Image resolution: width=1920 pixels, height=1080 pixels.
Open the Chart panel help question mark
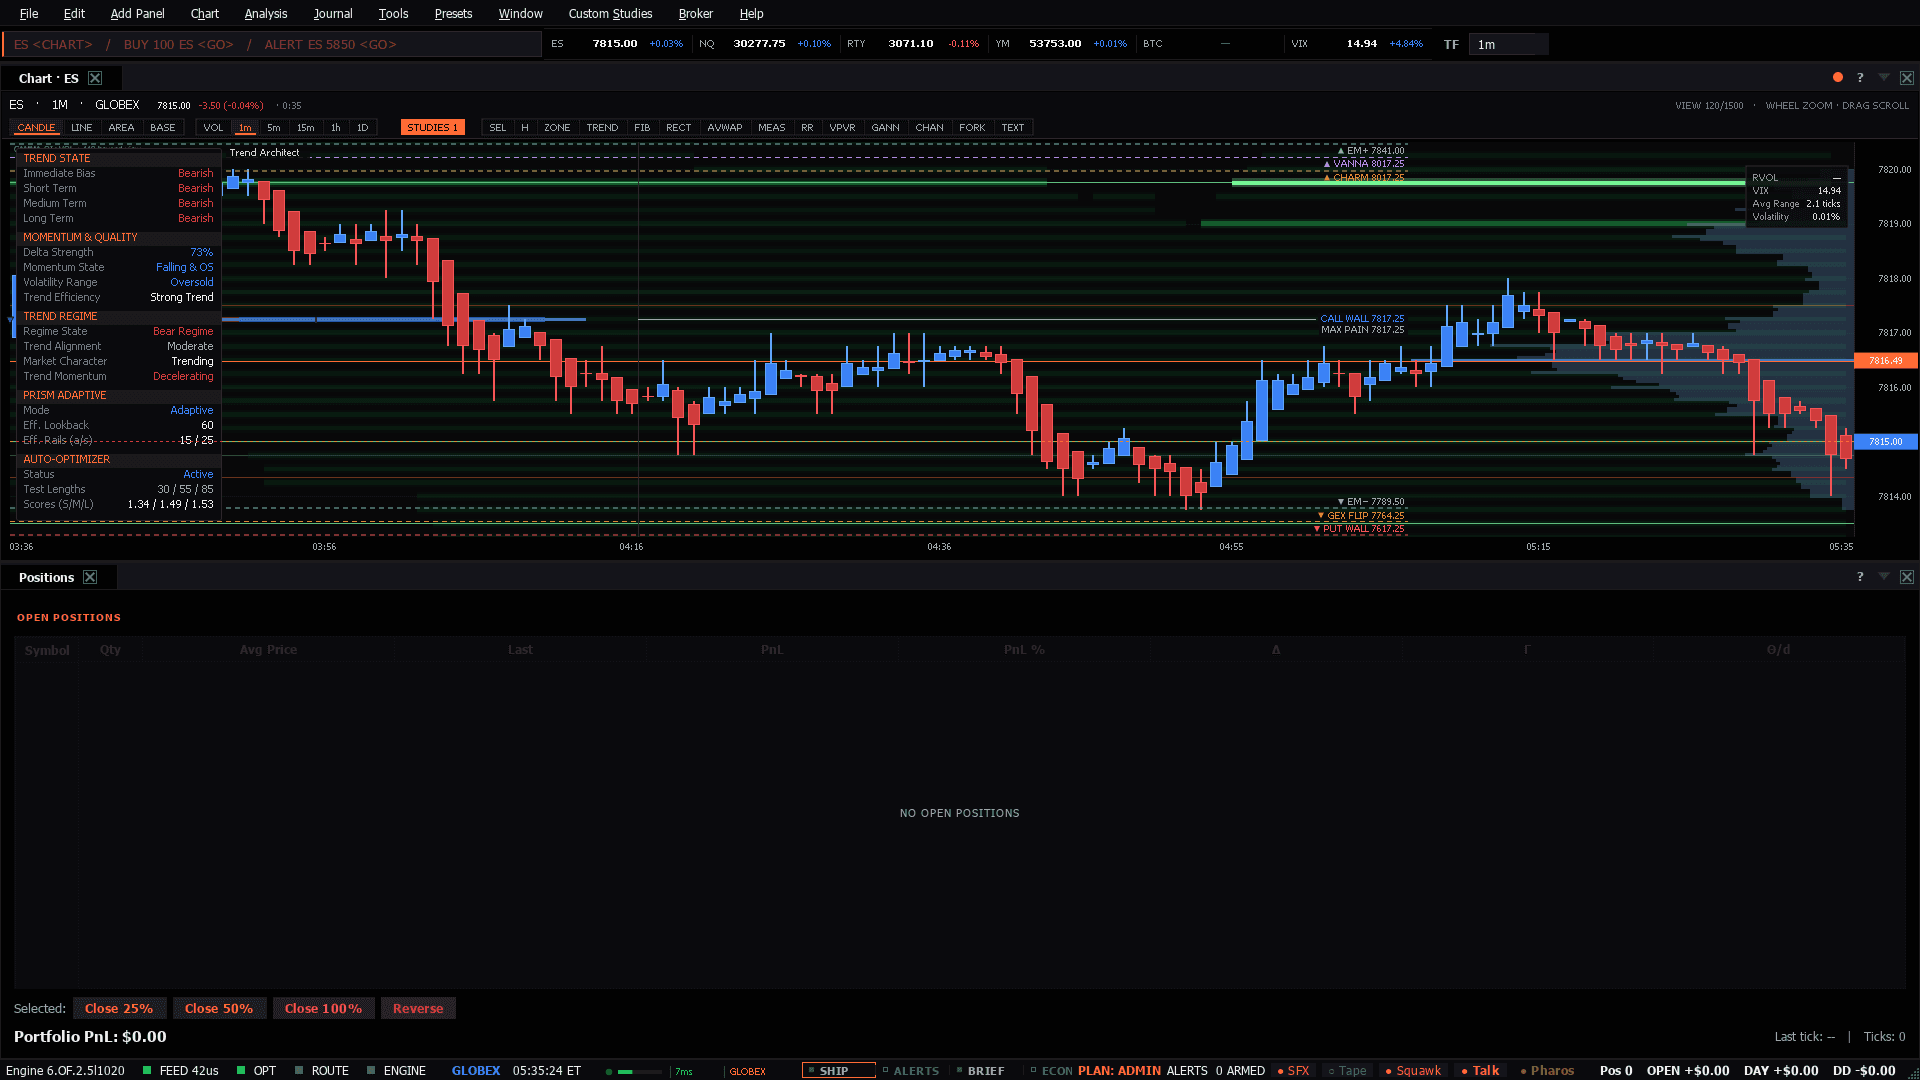pyautogui.click(x=1860, y=77)
